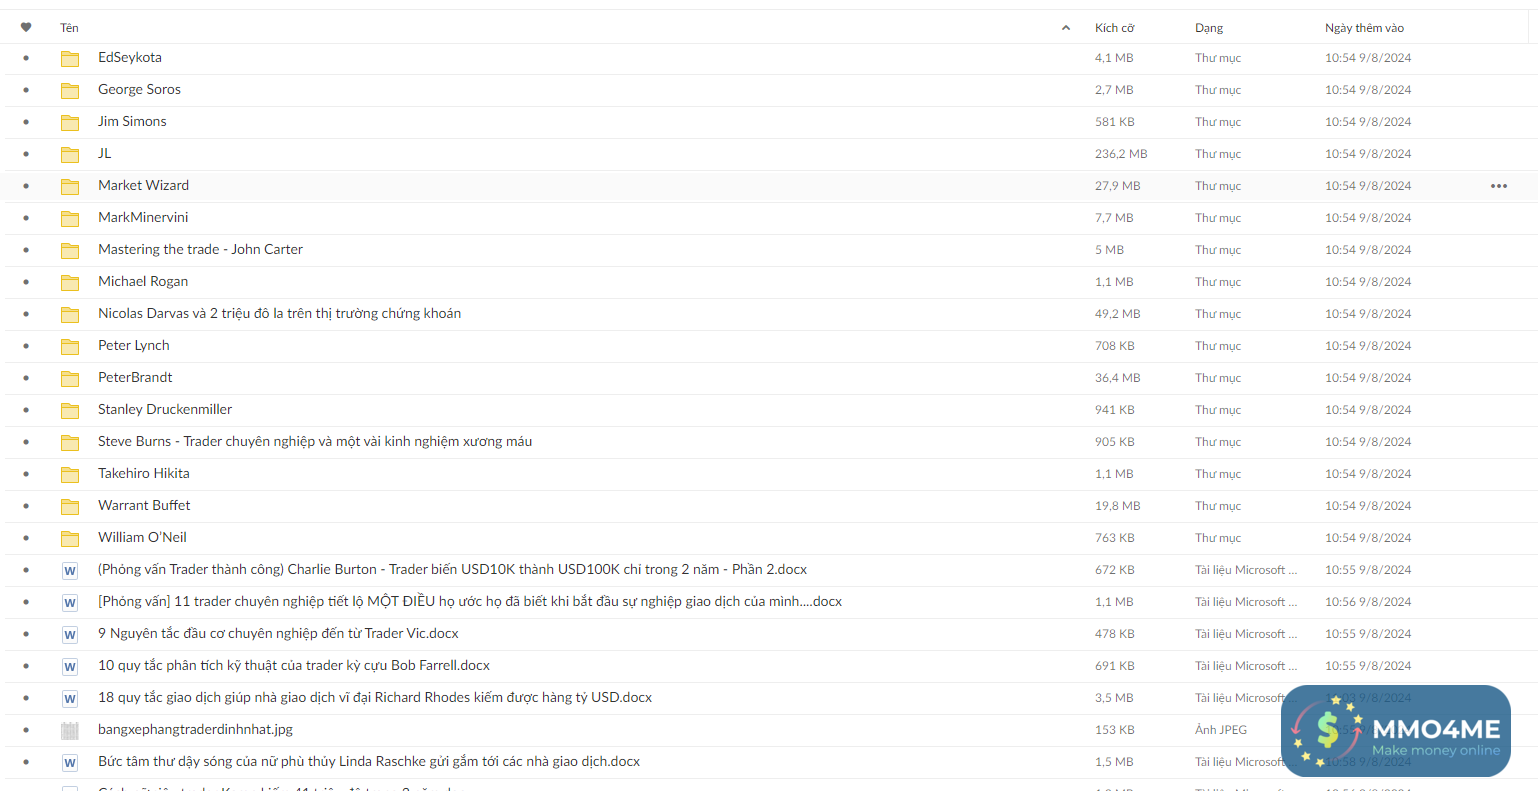Click the JL folder icon
This screenshot has width=1538, height=791.
[x=70, y=154]
